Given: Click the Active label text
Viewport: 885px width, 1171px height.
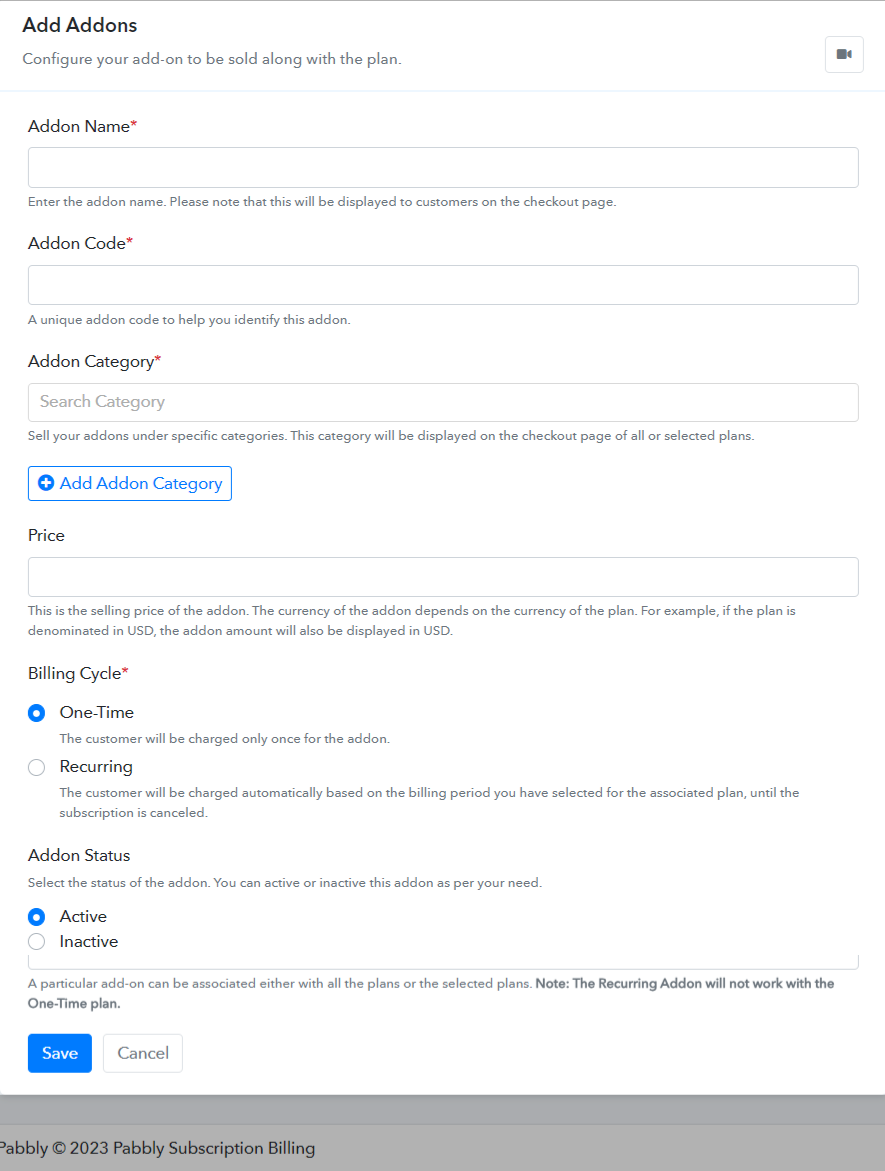Looking at the screenshot, I should point(83,916).
